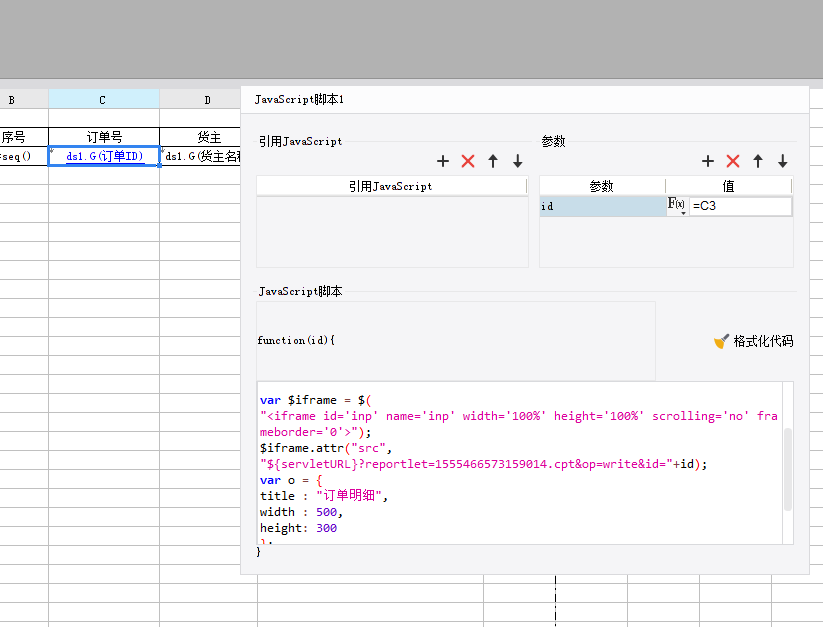Select the seq() cell
Viewport: 823px width, 627px height.
[x=24, y=156]
